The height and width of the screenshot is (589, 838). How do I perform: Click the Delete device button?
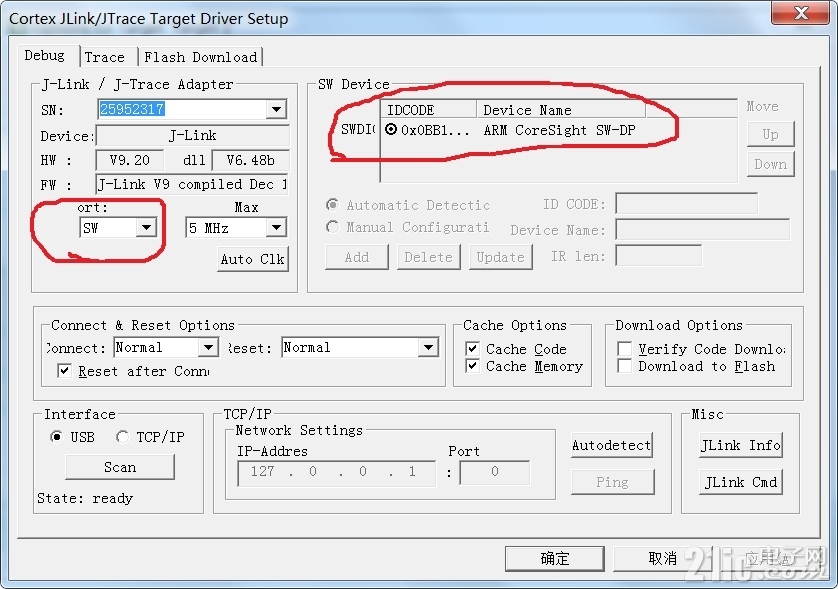[x=429, y=257]
